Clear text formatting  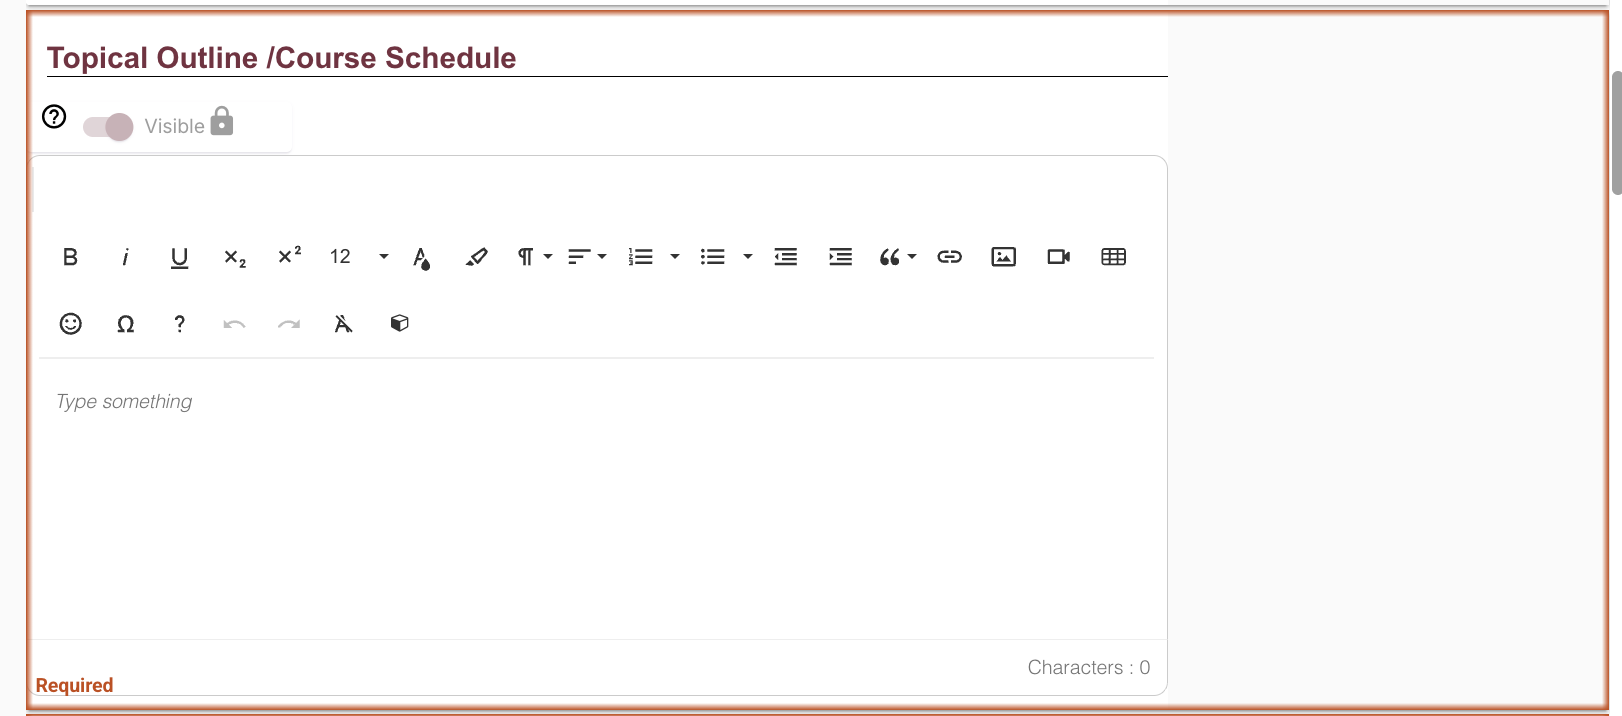click(343, 323)
